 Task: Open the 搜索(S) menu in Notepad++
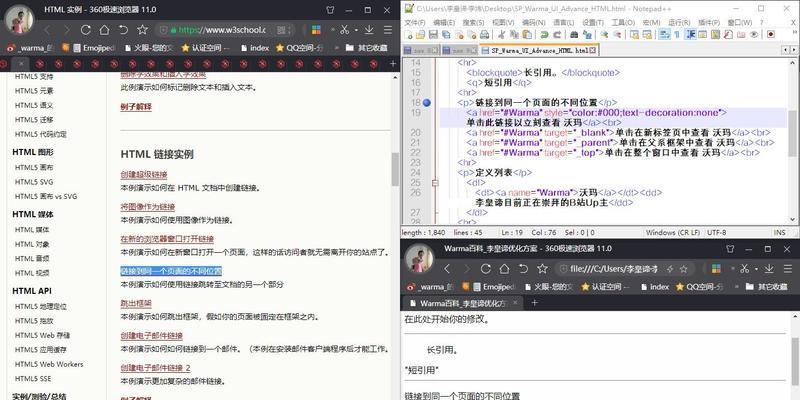tap(473, 22)
